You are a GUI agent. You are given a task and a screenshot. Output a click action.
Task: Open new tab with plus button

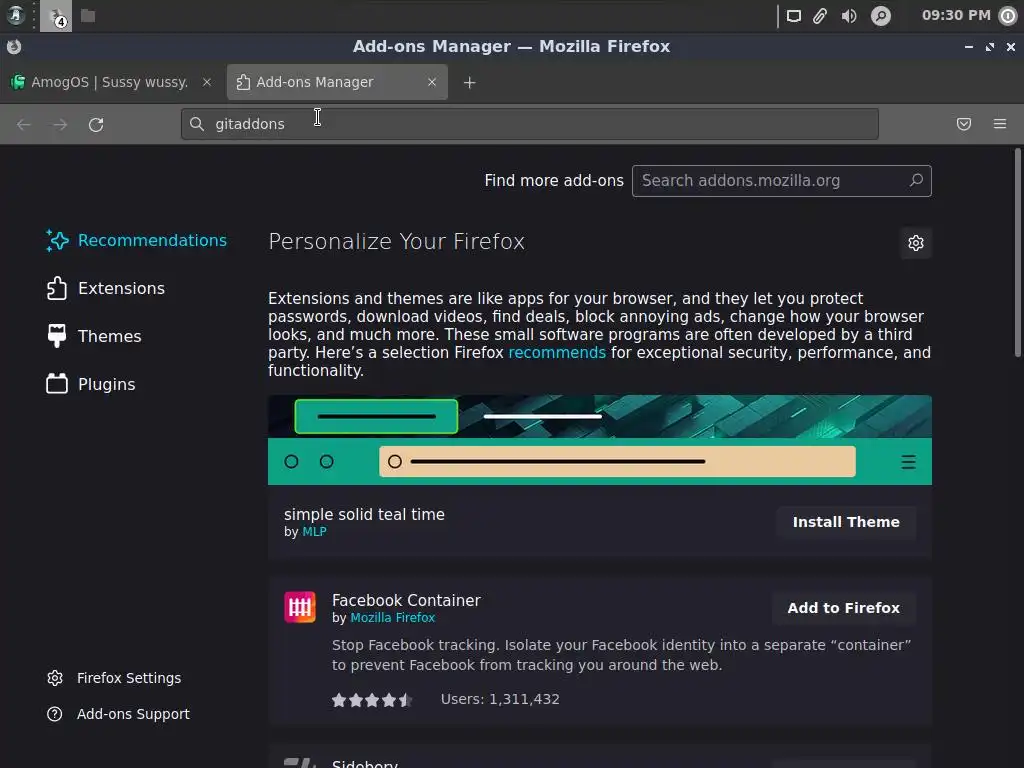coord(469,82)
